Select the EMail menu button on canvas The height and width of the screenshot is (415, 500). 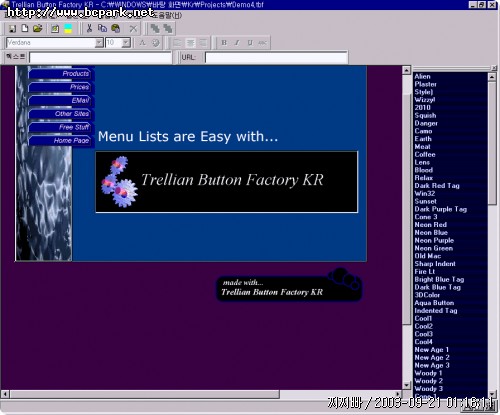pos(61,100)
